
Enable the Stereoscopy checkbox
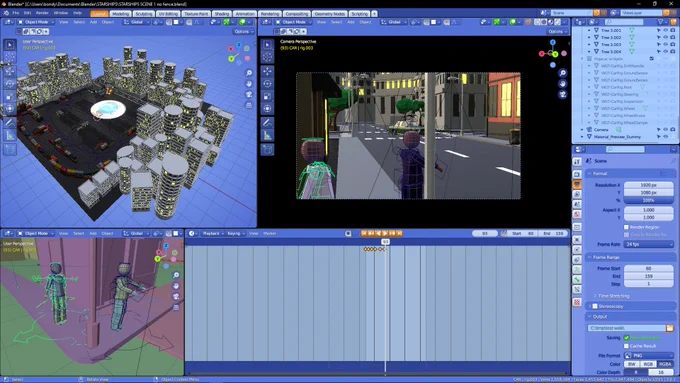click(595, 306)
